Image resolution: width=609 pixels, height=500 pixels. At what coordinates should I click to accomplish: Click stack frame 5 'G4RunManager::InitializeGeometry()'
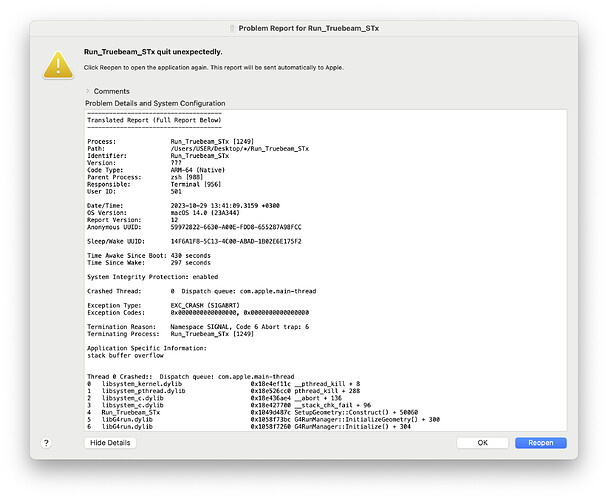click(x=263, y=420)
